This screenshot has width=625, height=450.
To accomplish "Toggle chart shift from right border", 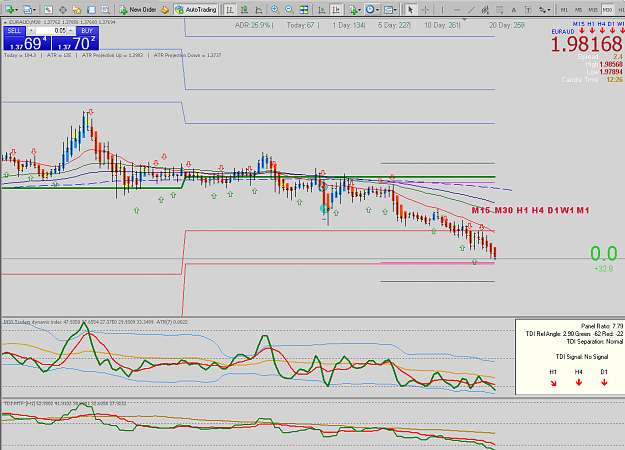I will (x=336, y=10).
